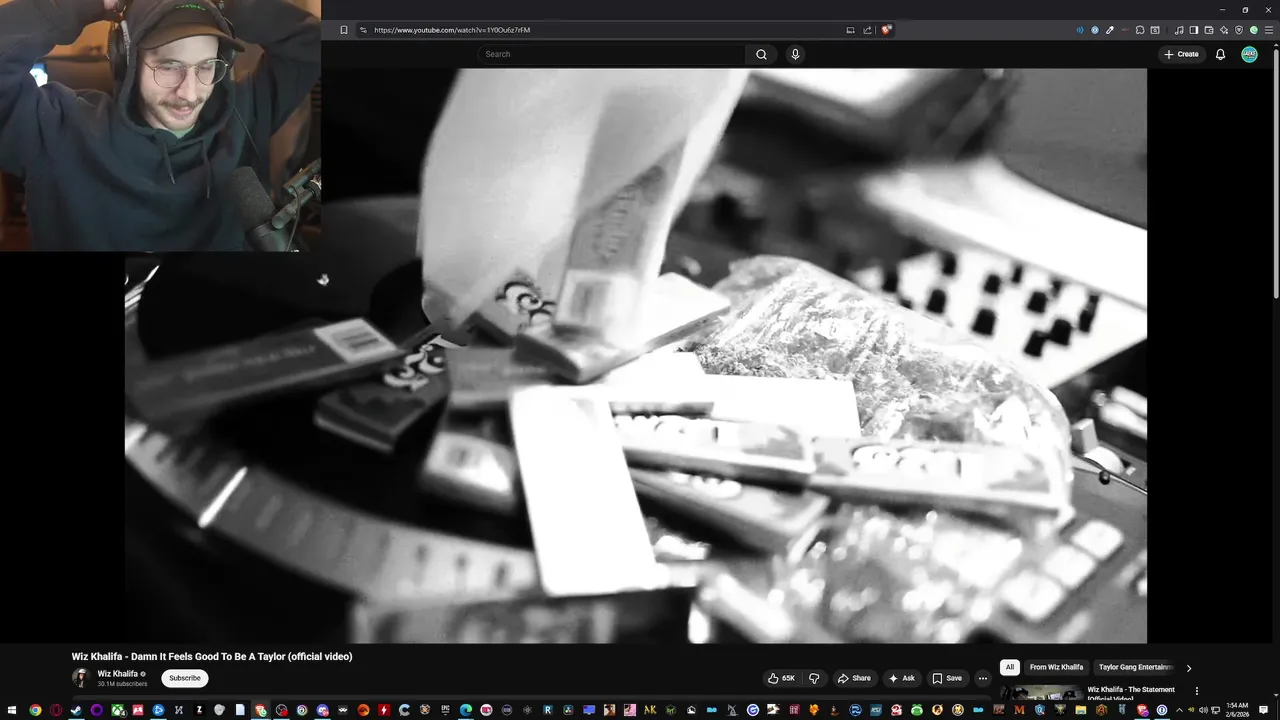Dislike the video

click(814, 678)
